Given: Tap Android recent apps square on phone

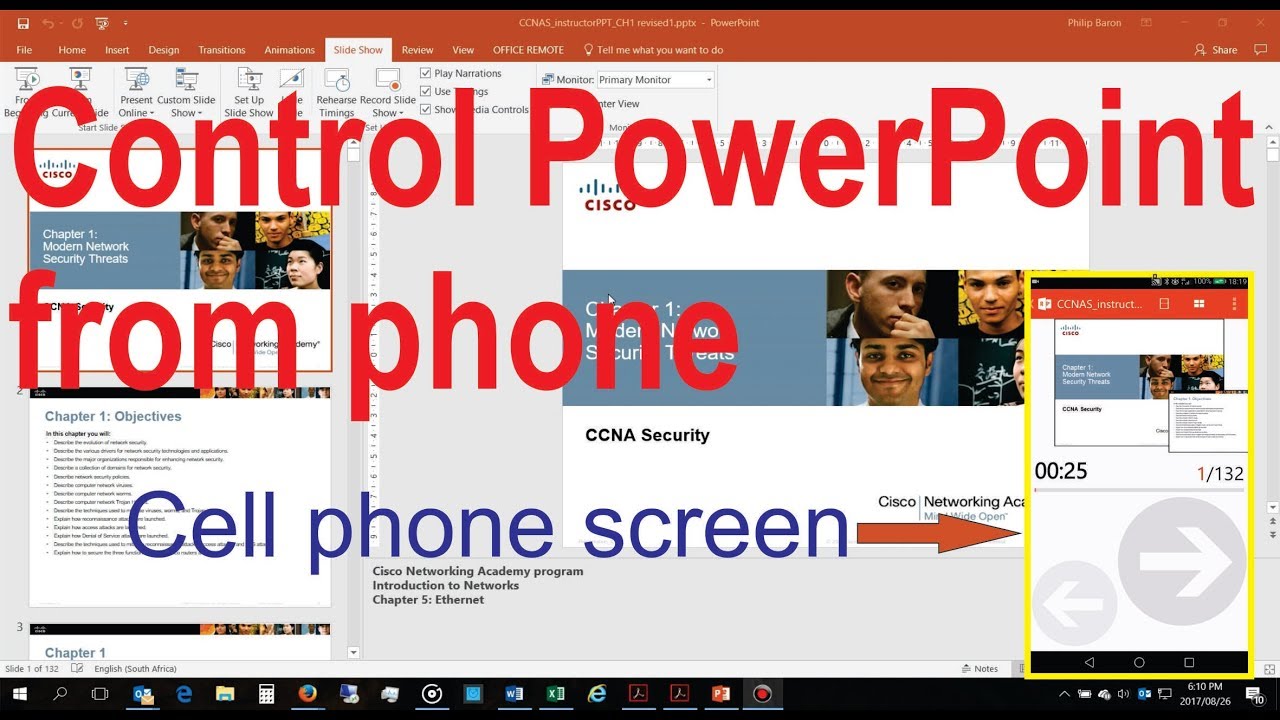Looking at the screenshot, I should [1189, 662].
